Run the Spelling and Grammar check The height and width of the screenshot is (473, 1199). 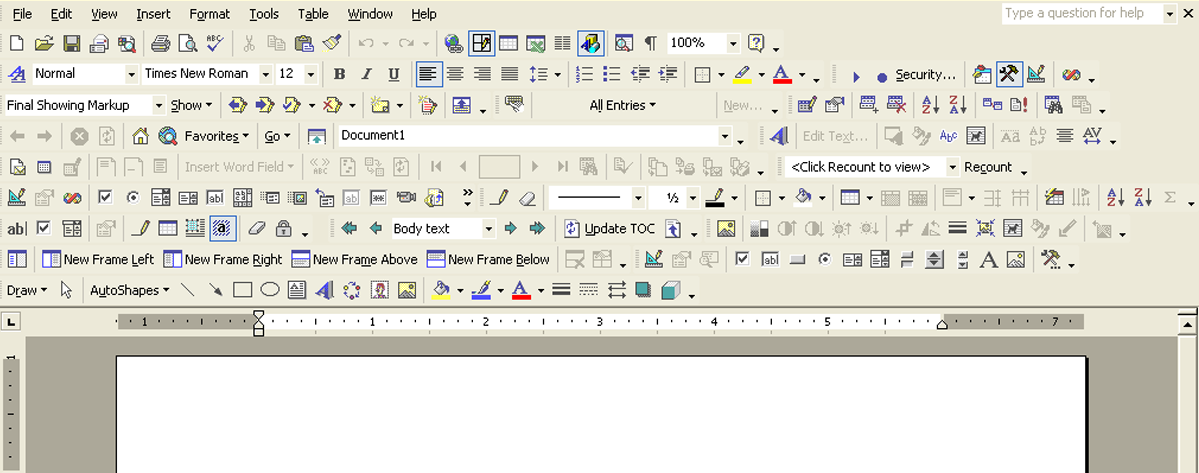[x=214, y=43]
